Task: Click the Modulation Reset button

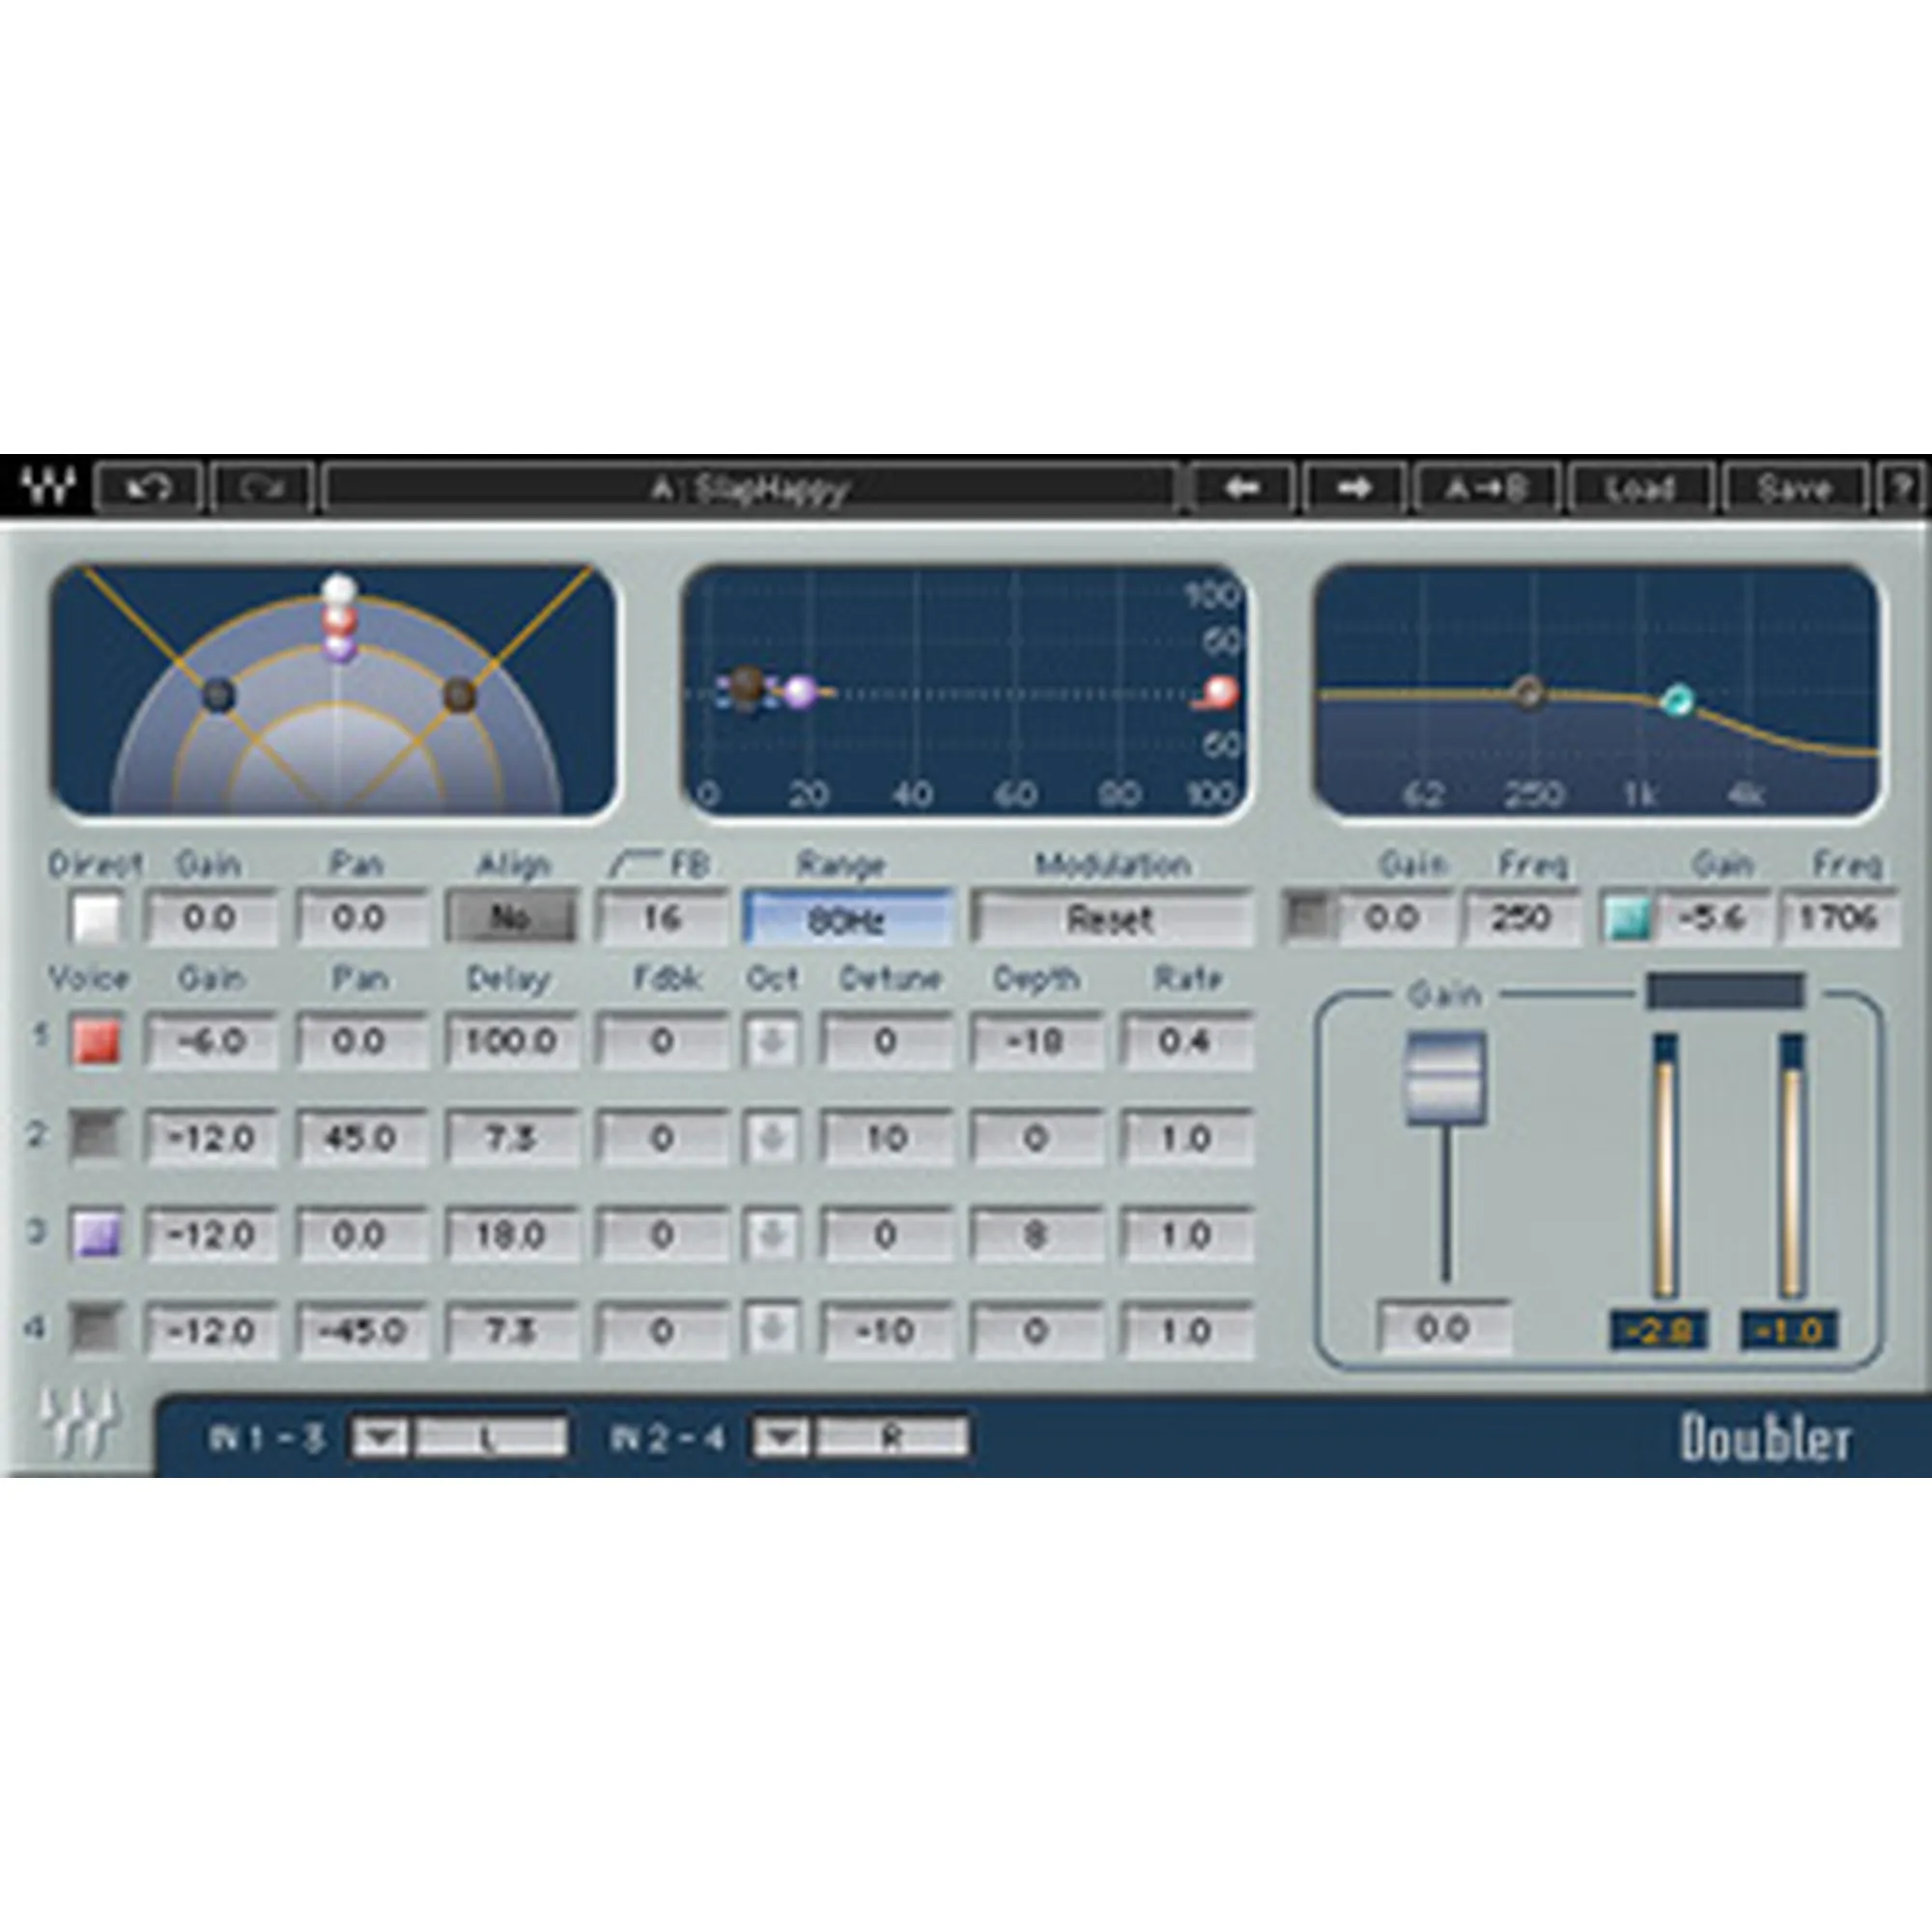Action: pyautogui.click(x=1110, y=918)
